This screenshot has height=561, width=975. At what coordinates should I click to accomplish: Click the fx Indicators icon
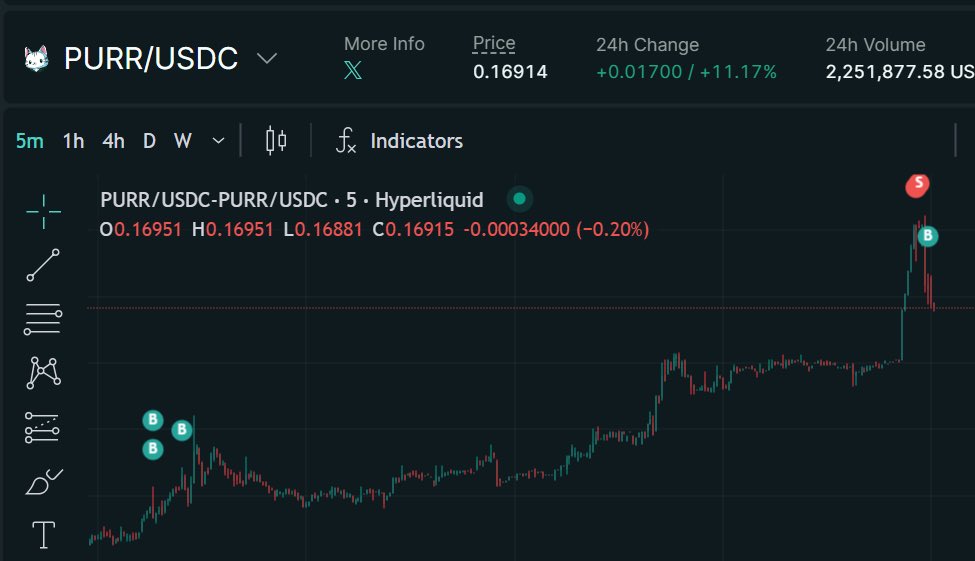point(346,141)
